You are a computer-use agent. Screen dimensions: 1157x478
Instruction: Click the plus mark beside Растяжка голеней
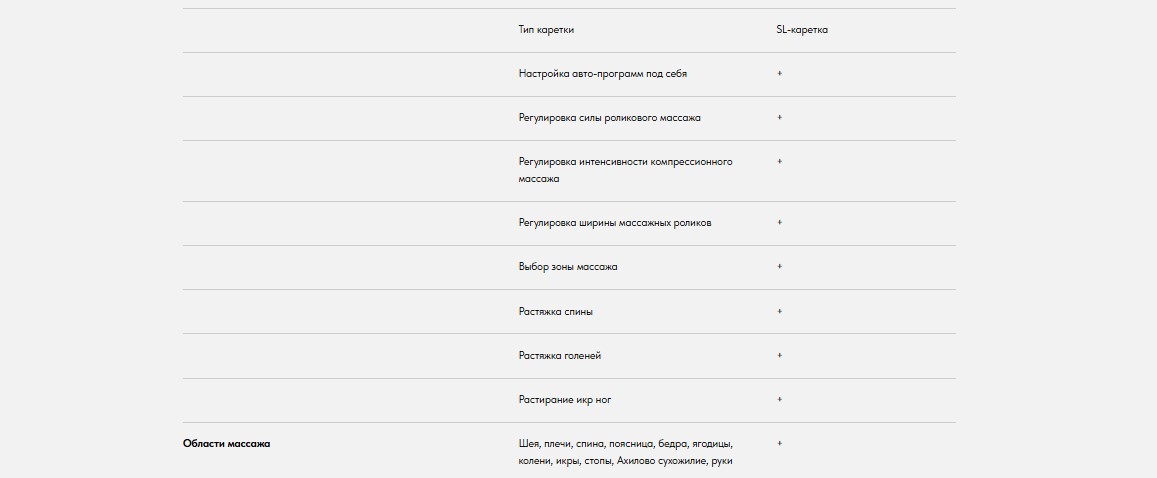(x=780, y=355)
